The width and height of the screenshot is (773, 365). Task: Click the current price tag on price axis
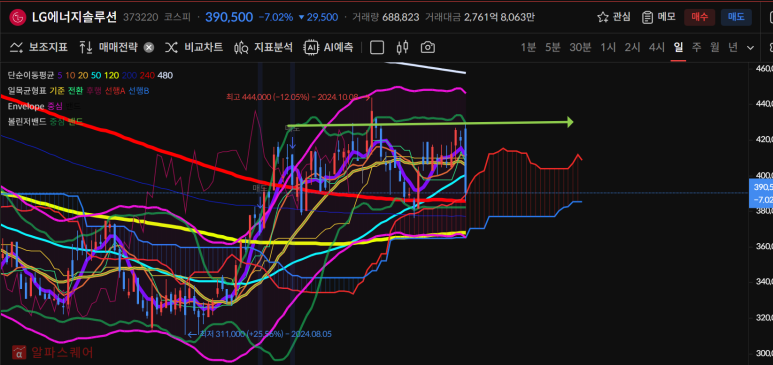pyautogui.click(x=761, y=193)
